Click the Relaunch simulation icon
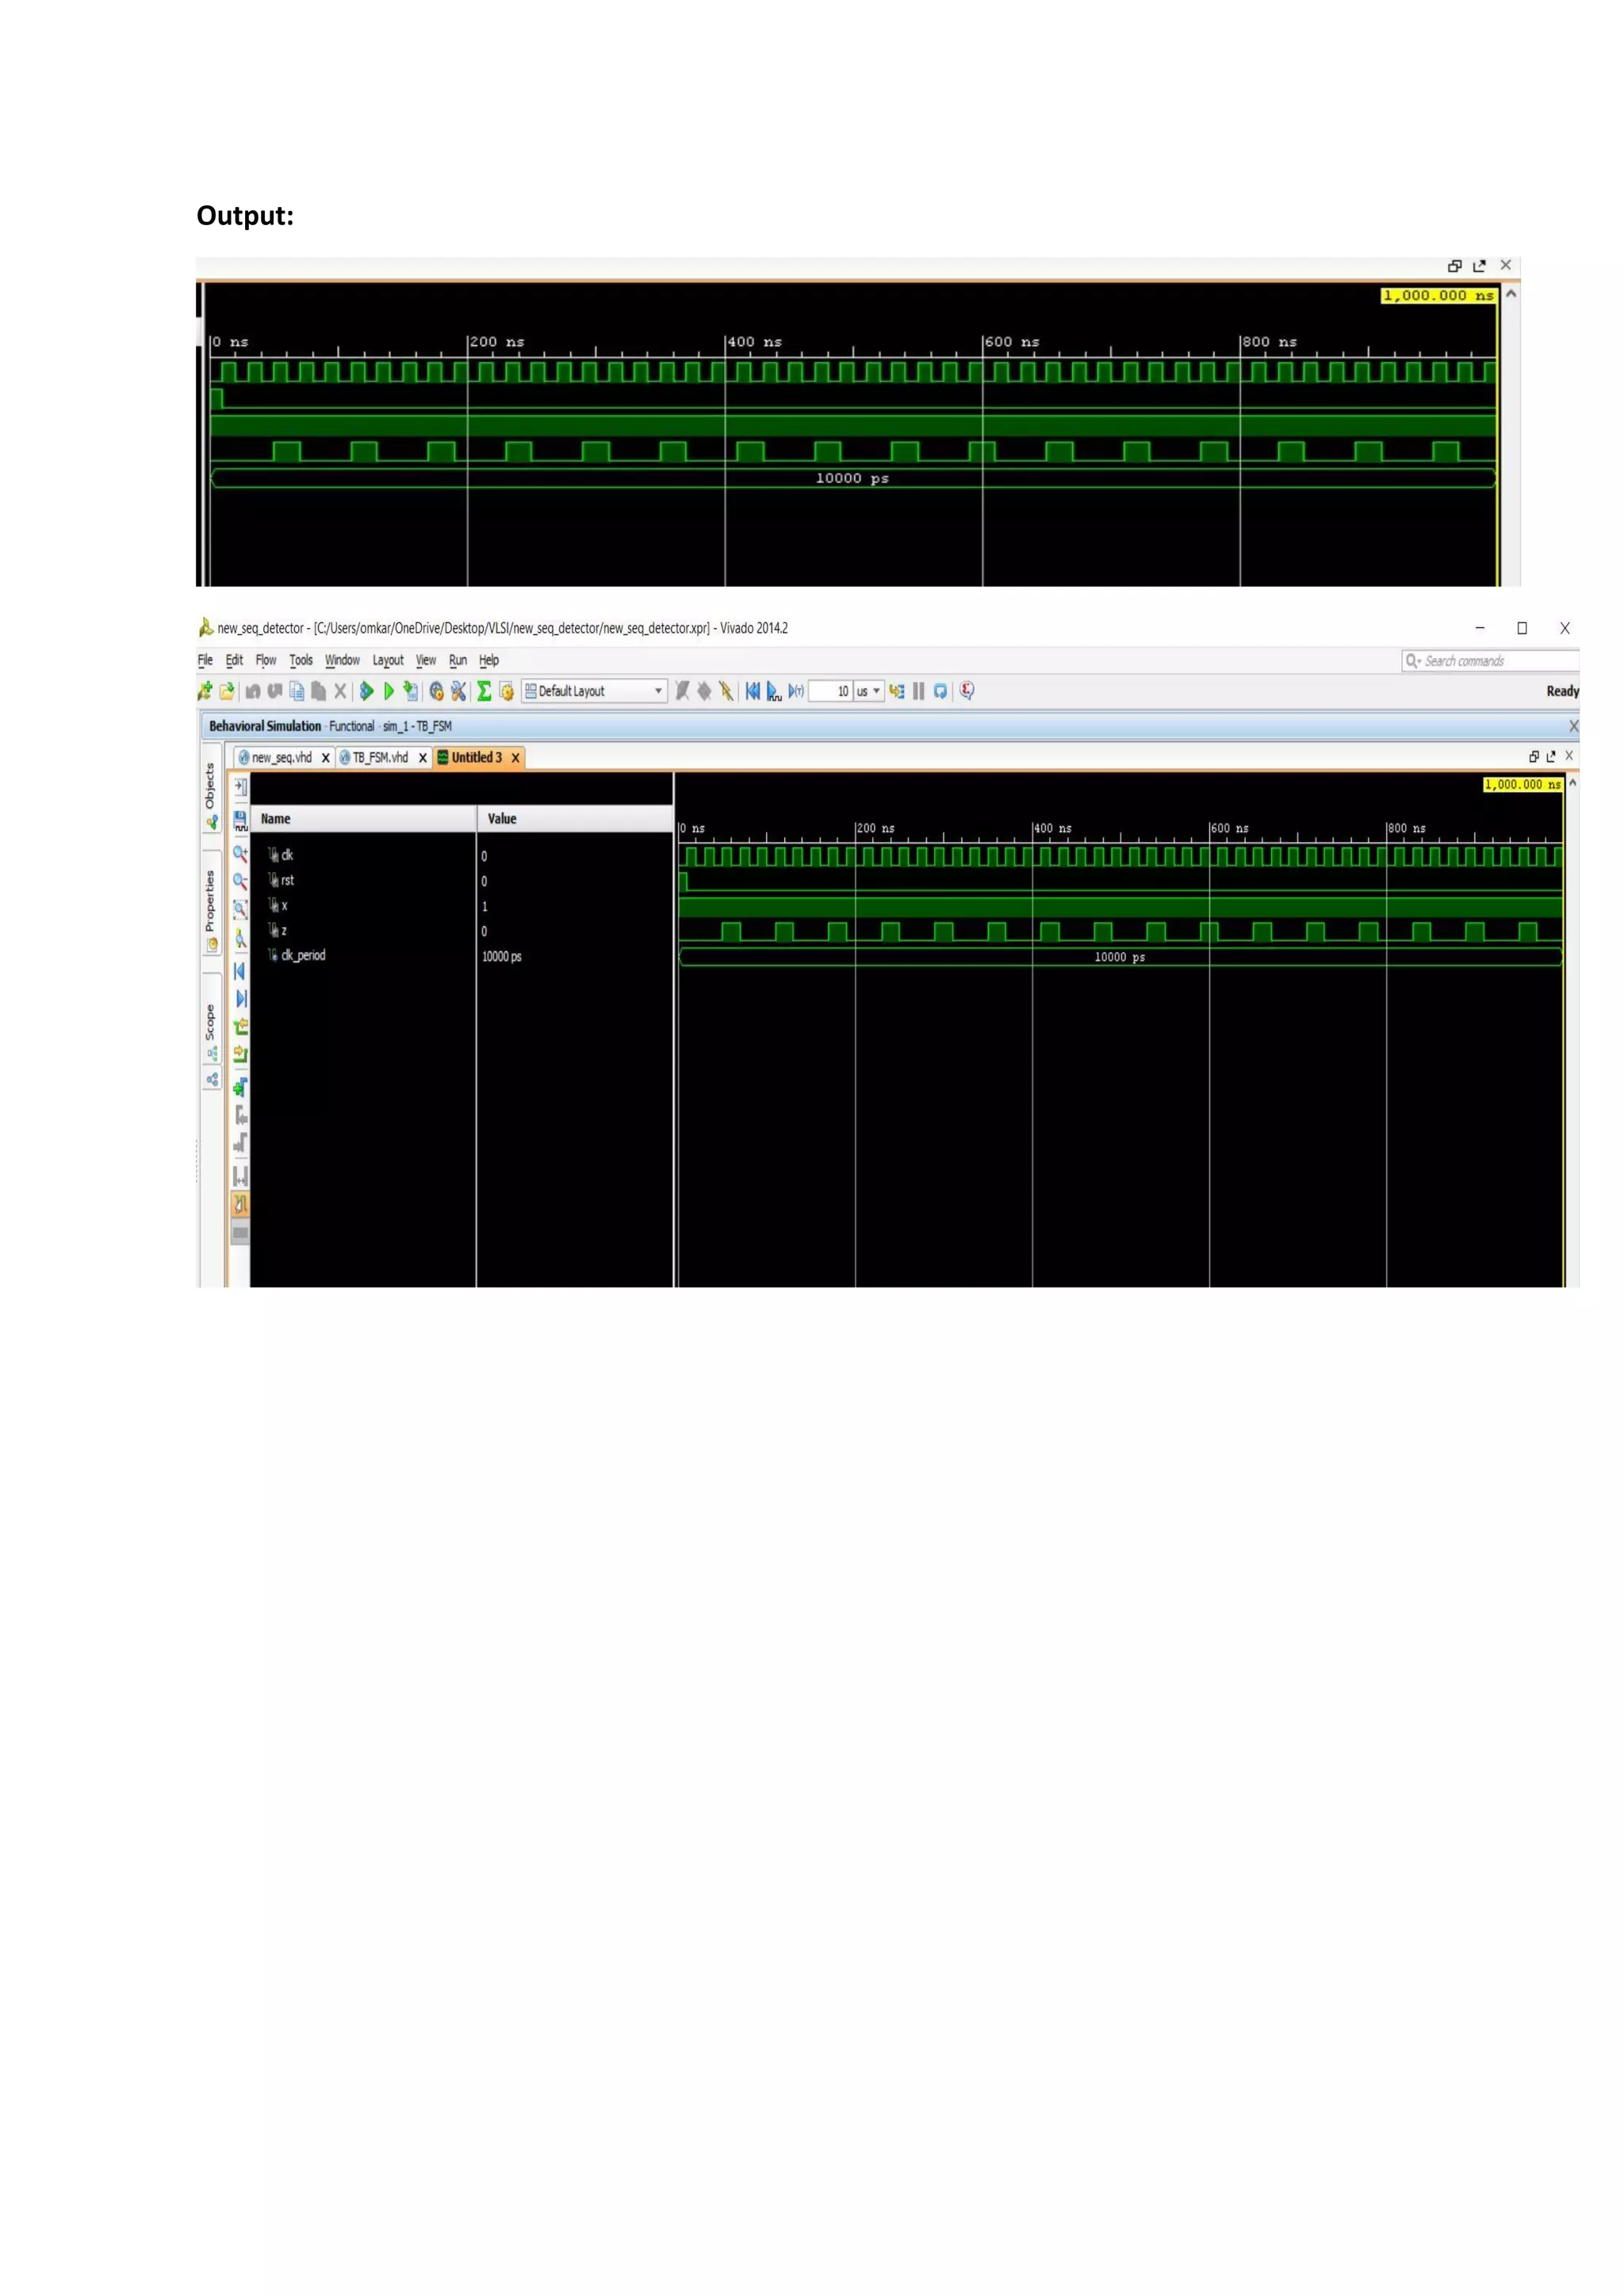This screenshot has height=2296, width=1624. pos(941,691)
